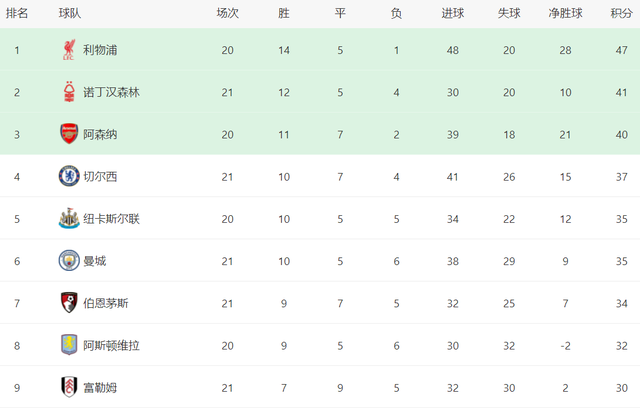This screenshot has height=408, width=640.
Task: Click the Chelsea lion crest icon
Action: point(69,176)
